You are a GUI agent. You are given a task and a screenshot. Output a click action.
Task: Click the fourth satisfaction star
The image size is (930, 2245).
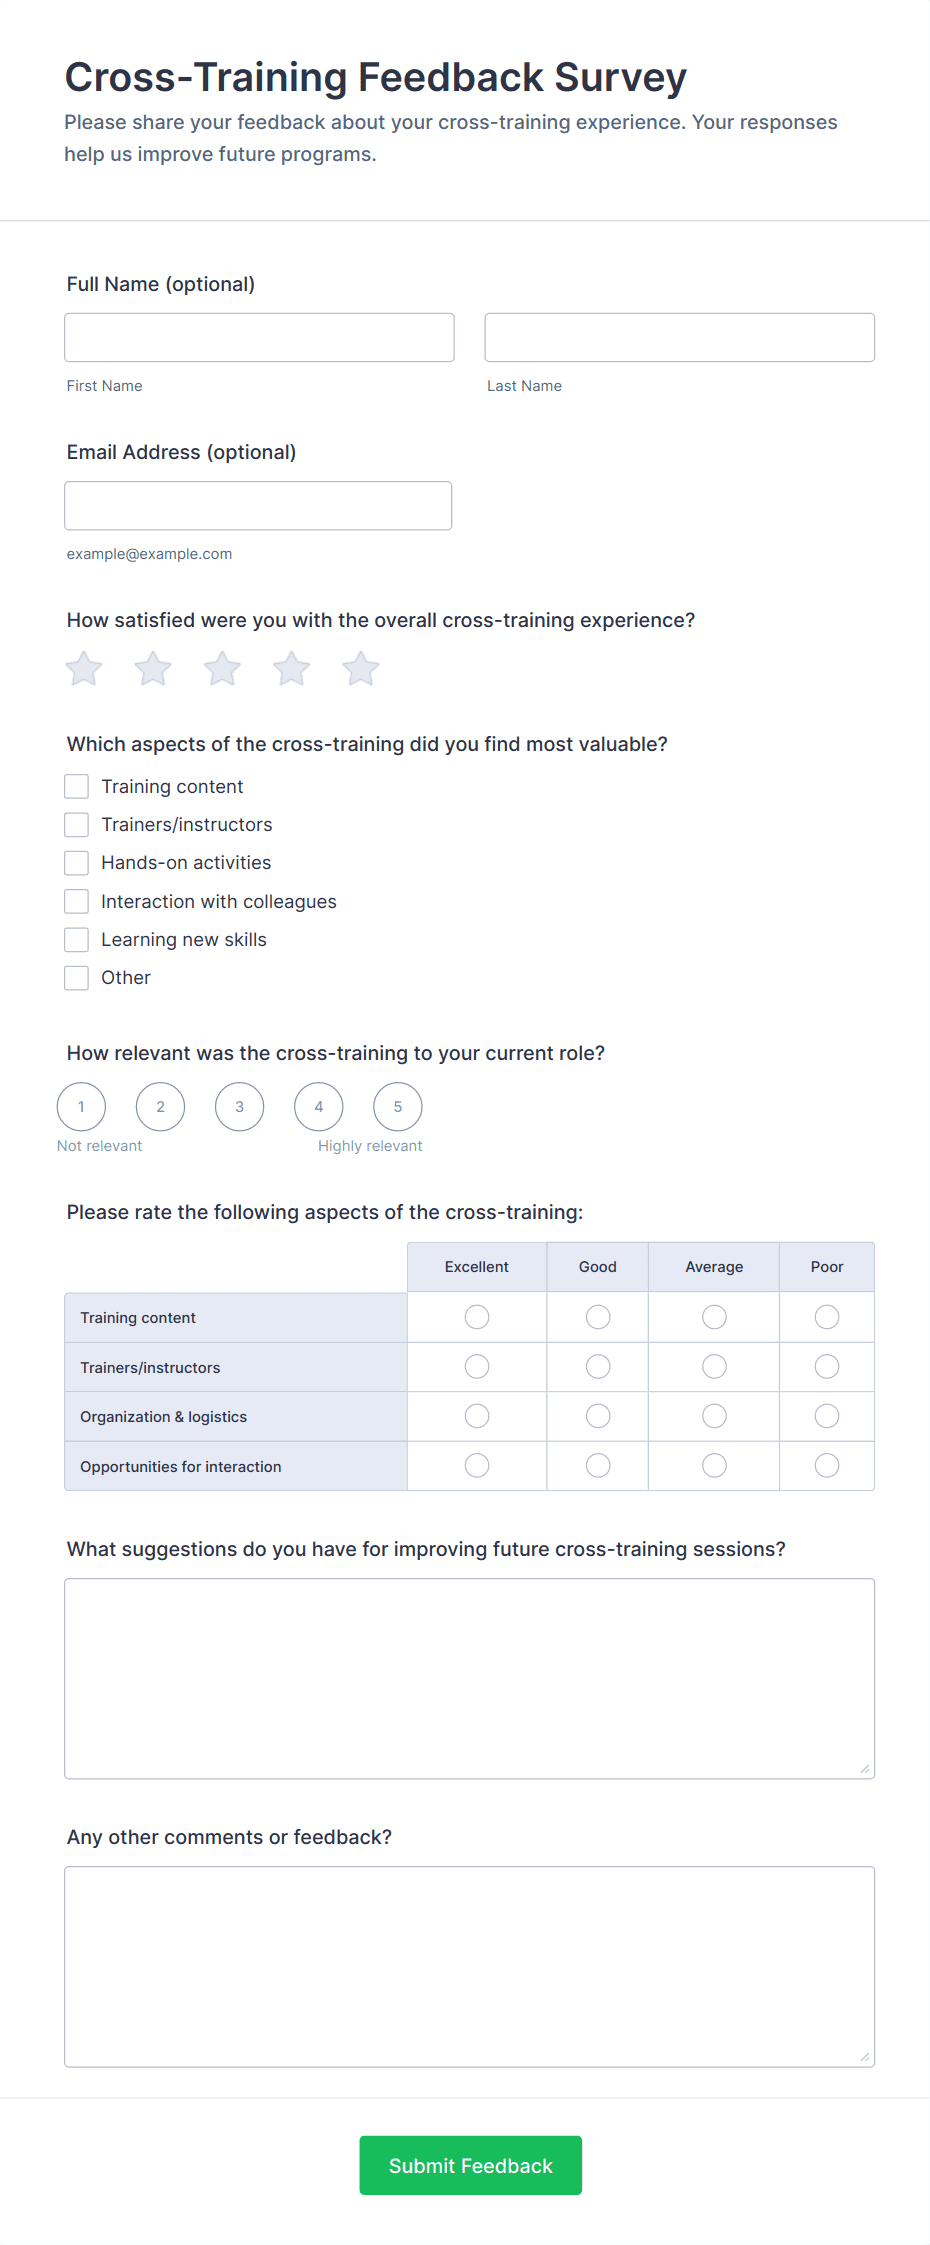(291, 668)
